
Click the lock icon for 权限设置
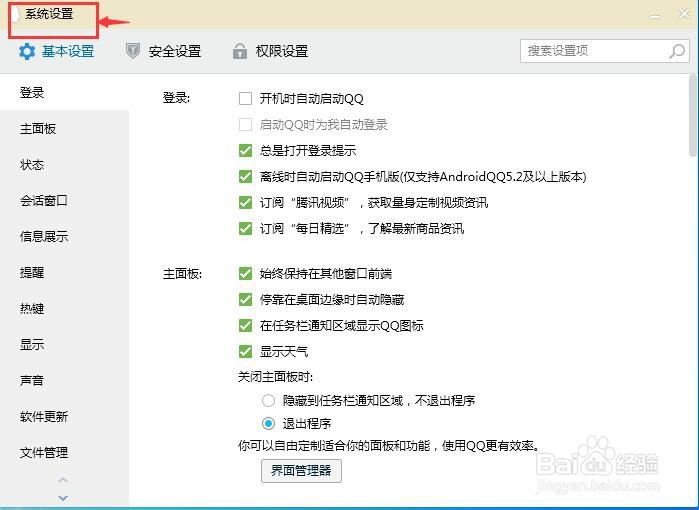240,51
